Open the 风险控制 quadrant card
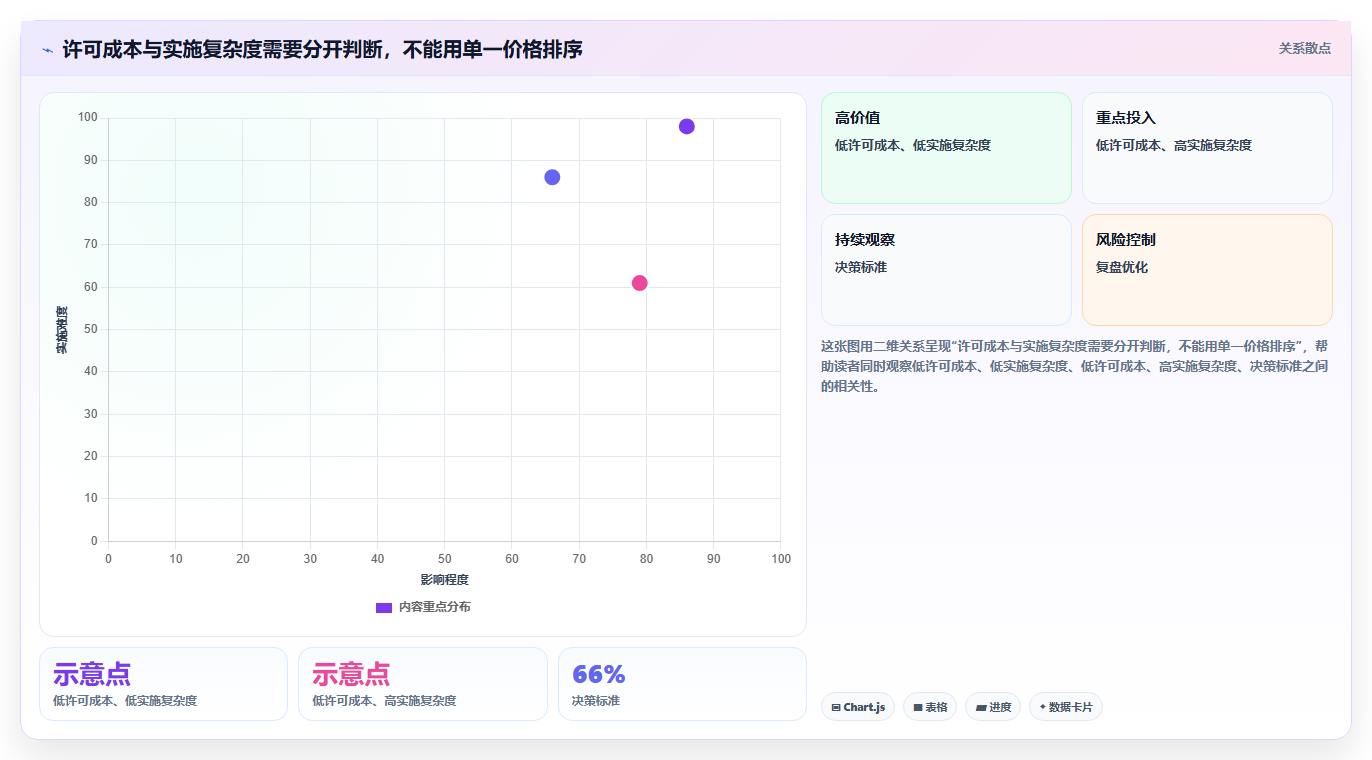Screen dimensions: 1372x760 point(1207,270)
